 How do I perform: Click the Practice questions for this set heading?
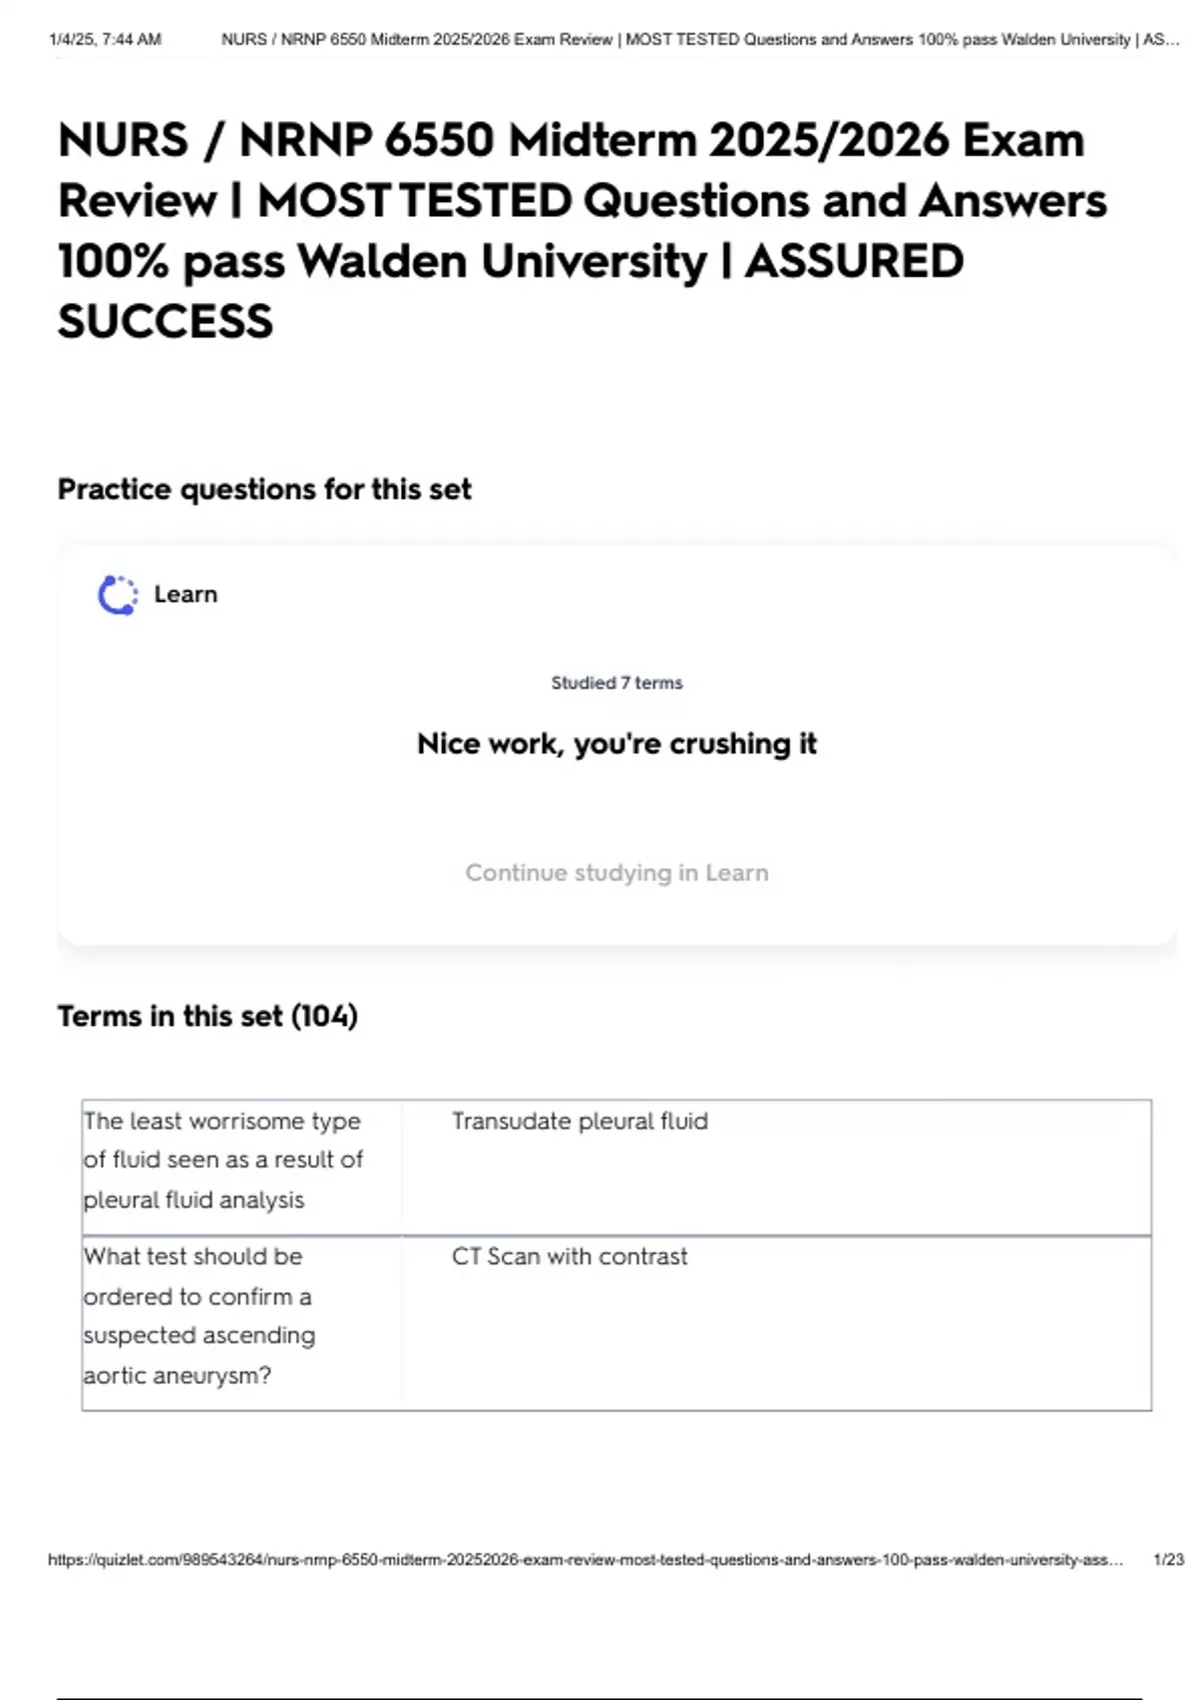(264, 489)
